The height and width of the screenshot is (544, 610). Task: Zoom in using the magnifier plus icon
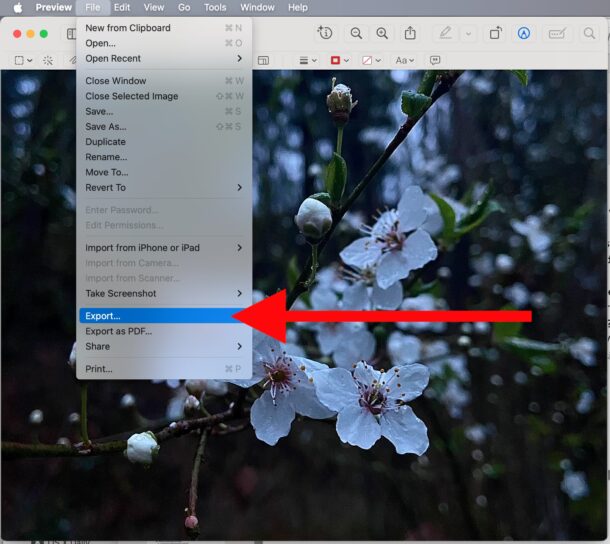click(382, 33)
